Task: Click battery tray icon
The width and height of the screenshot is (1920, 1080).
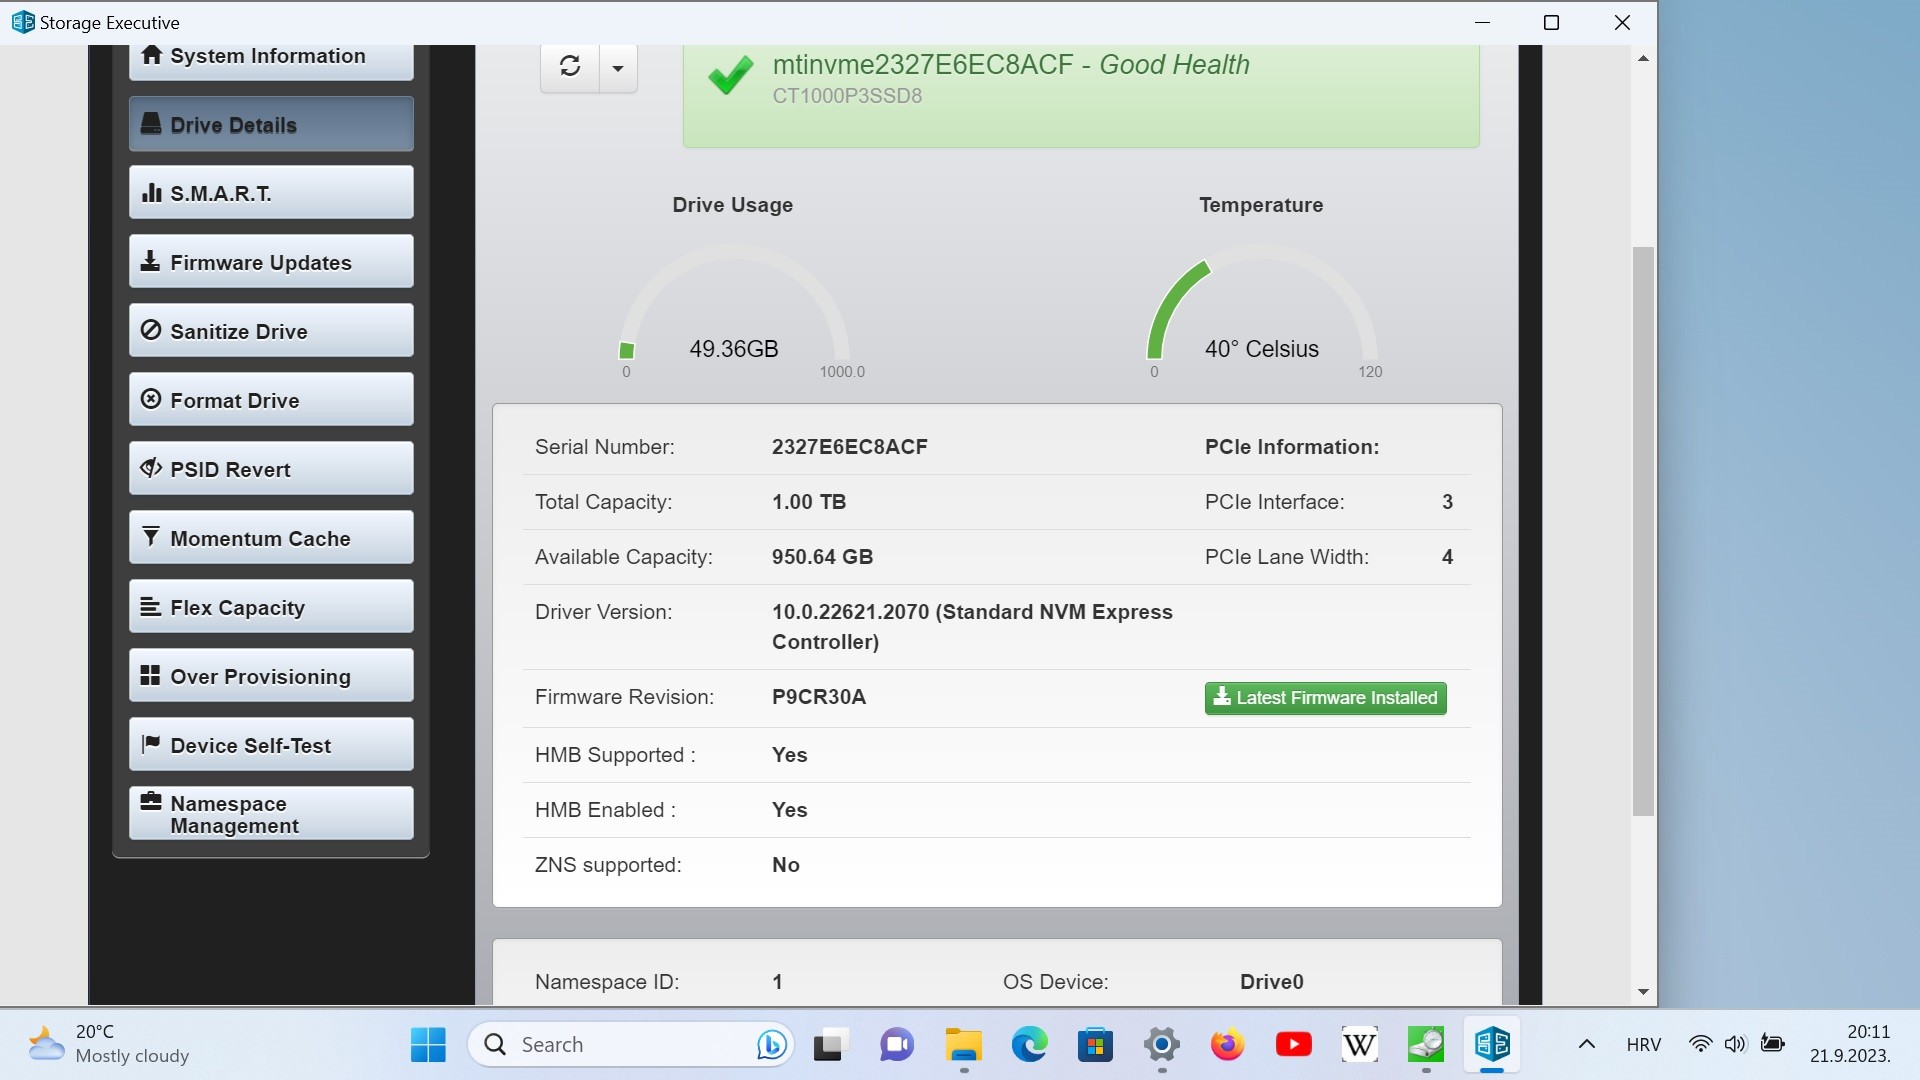Action: pos(1772,1044)
